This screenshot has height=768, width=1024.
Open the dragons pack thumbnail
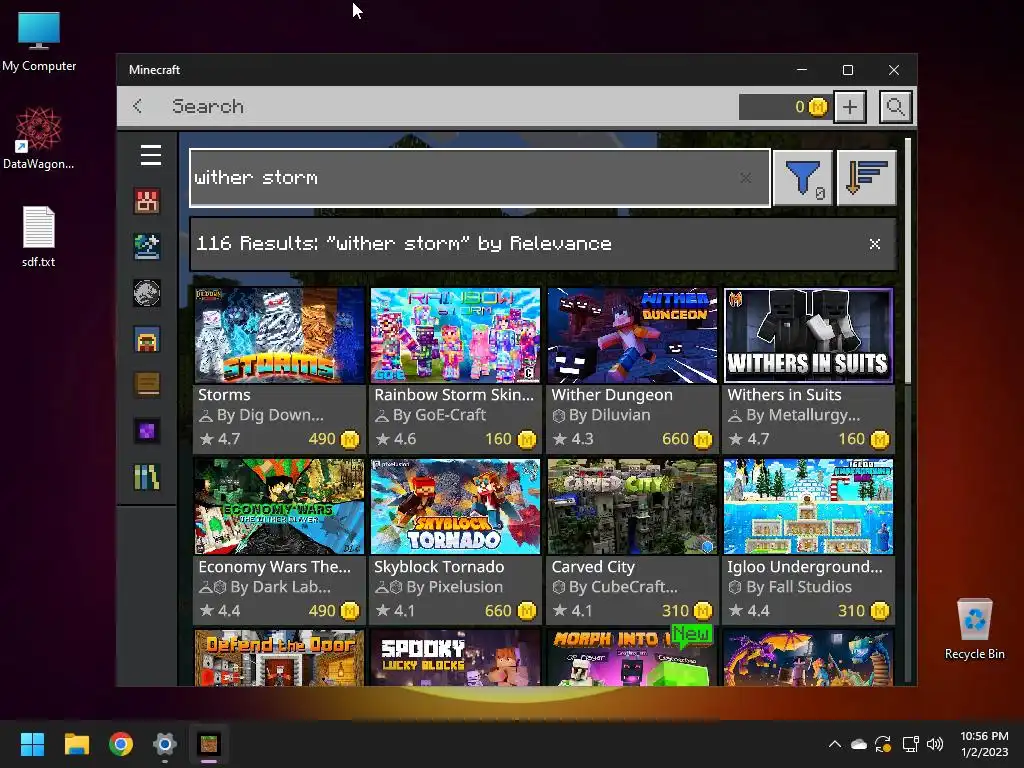click(x=808, y=658)
